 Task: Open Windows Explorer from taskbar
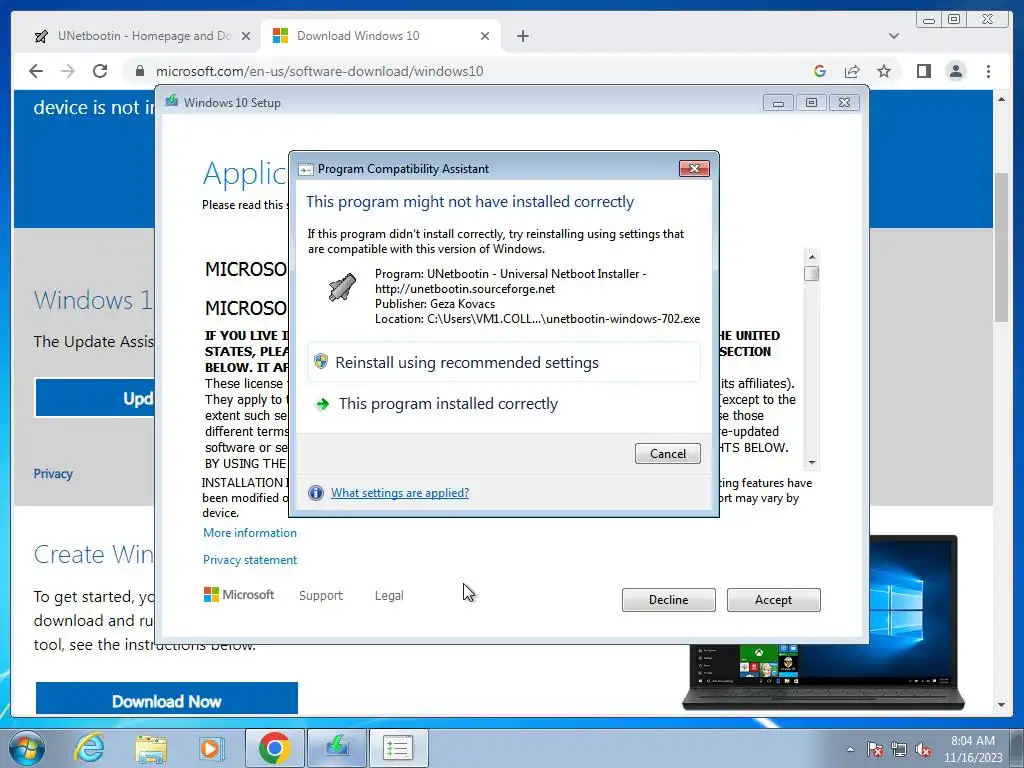coord(151,748)
